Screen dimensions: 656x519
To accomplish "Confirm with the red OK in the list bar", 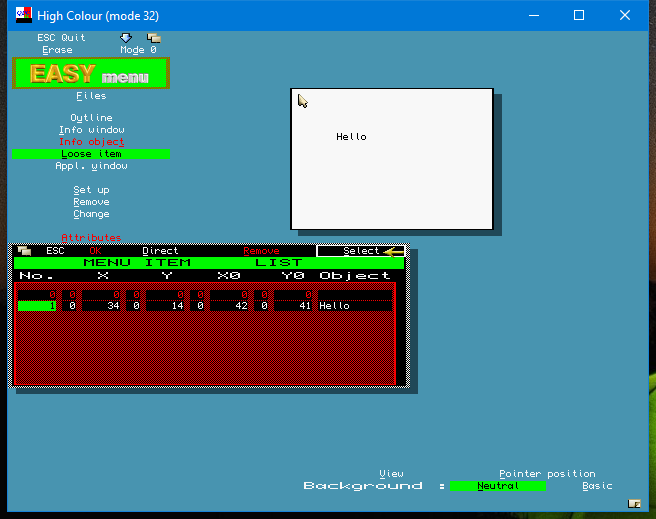I will (x=95, y=251).
